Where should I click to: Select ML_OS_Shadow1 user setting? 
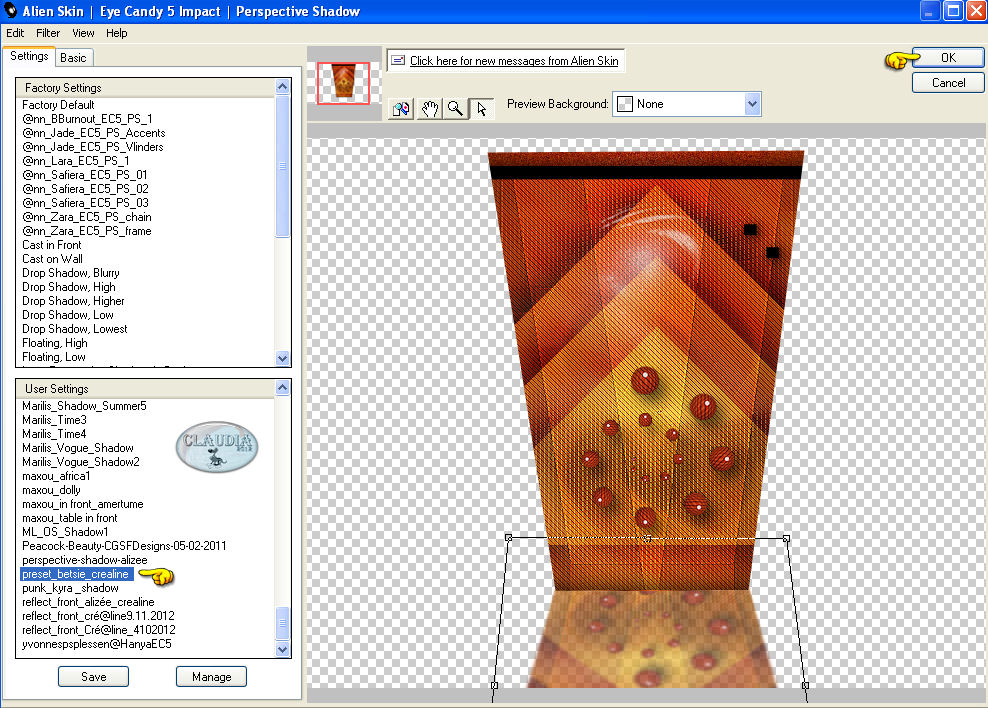click(65, 532)
